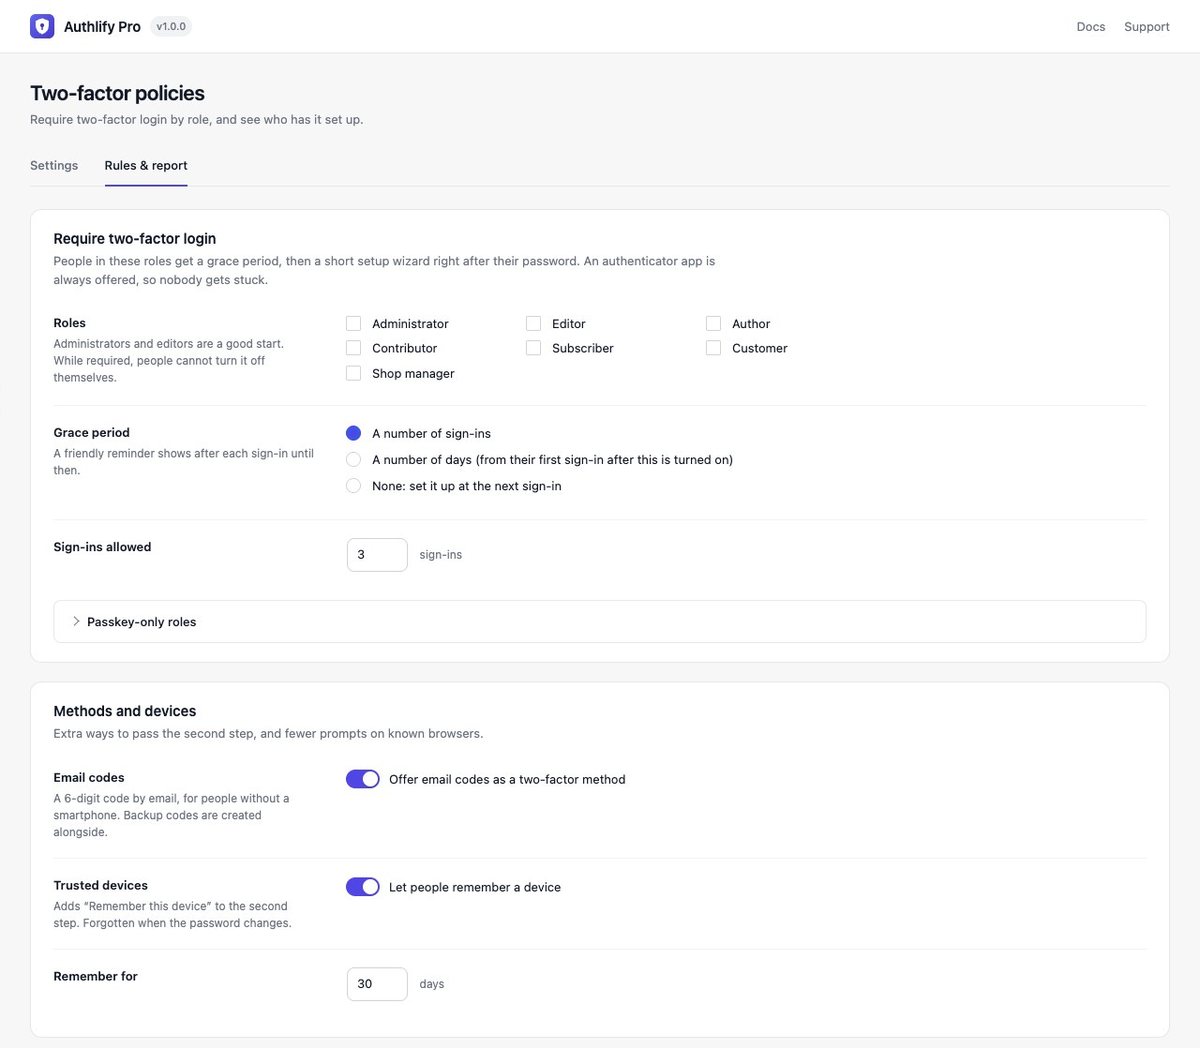Click the 'Email codes' setting label
The width and height of the screenshot is (1200, 1048).
point(89,777)
